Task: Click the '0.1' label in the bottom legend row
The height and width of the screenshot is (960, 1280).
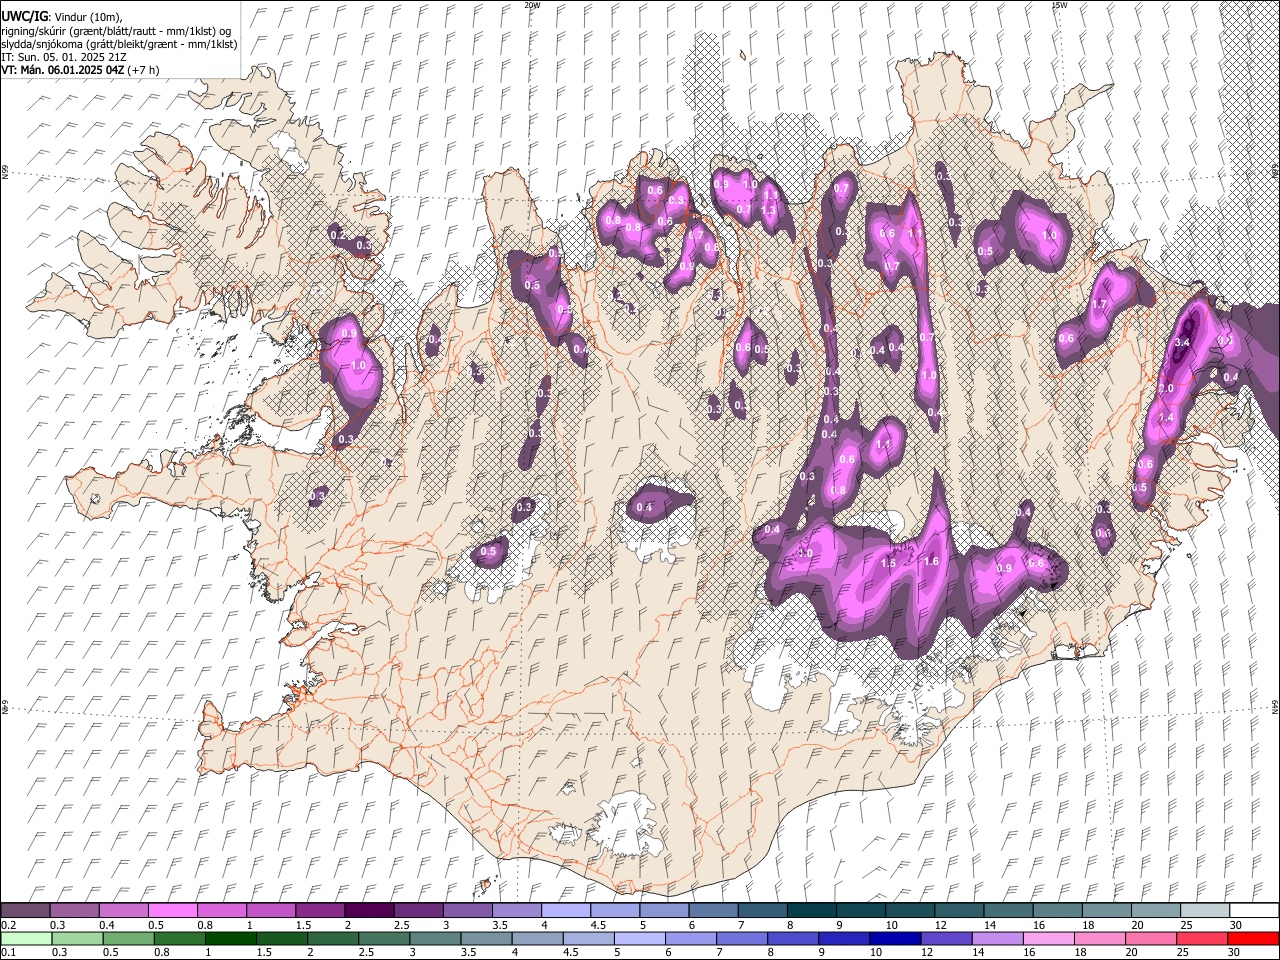Action: point(8,953)
